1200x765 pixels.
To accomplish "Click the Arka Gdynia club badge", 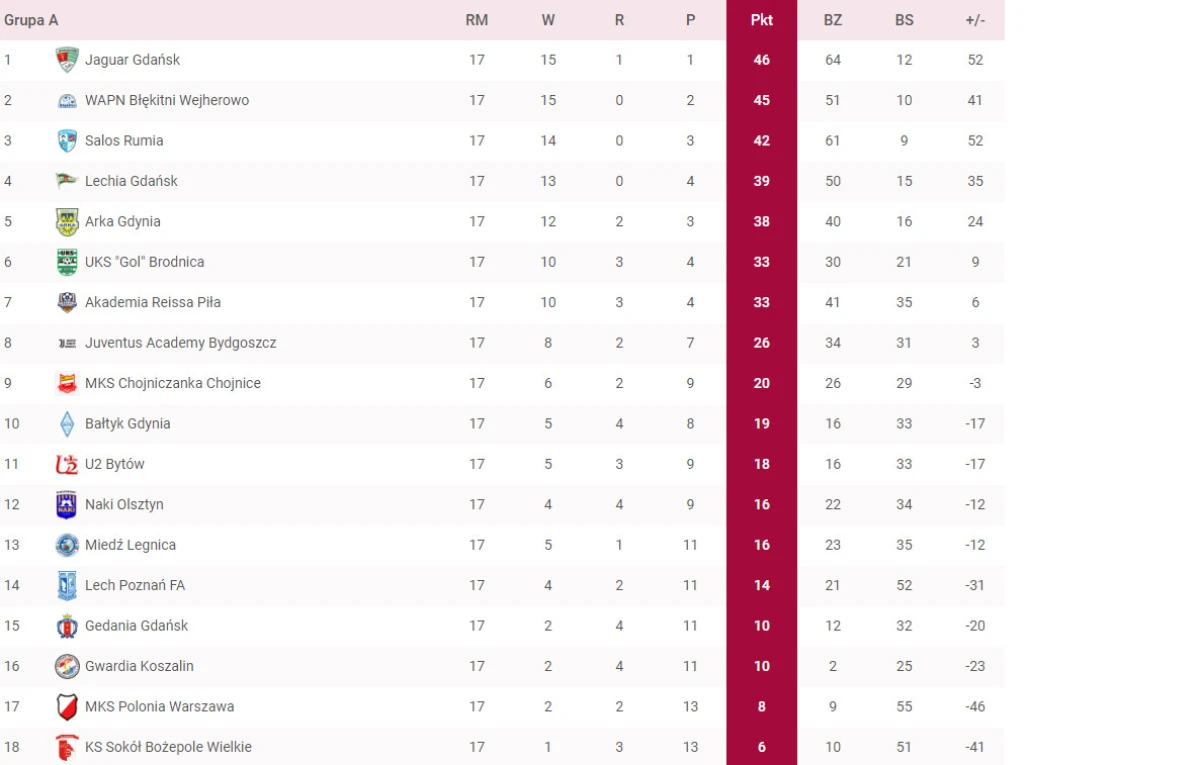I will pyautogui.click(x=67, y=222).
